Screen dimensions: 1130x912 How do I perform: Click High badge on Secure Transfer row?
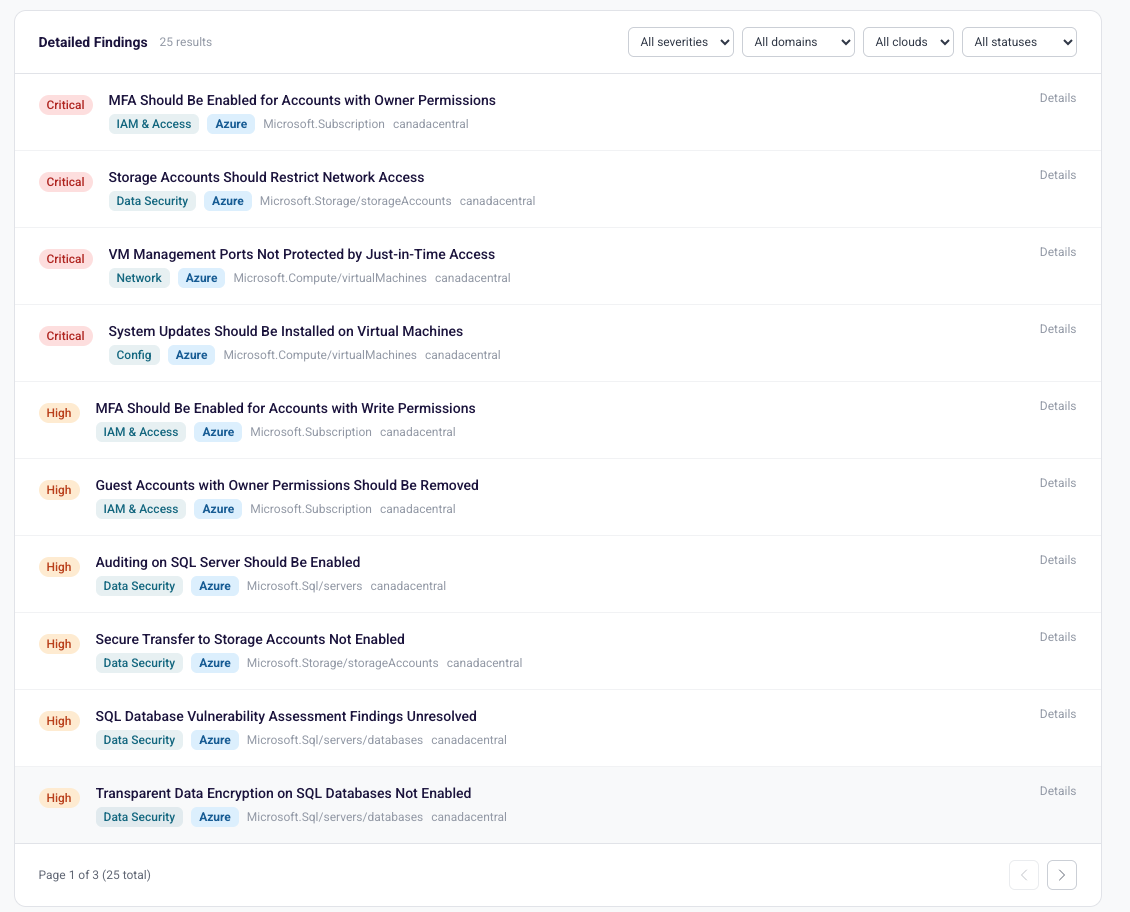click(59, 644)
